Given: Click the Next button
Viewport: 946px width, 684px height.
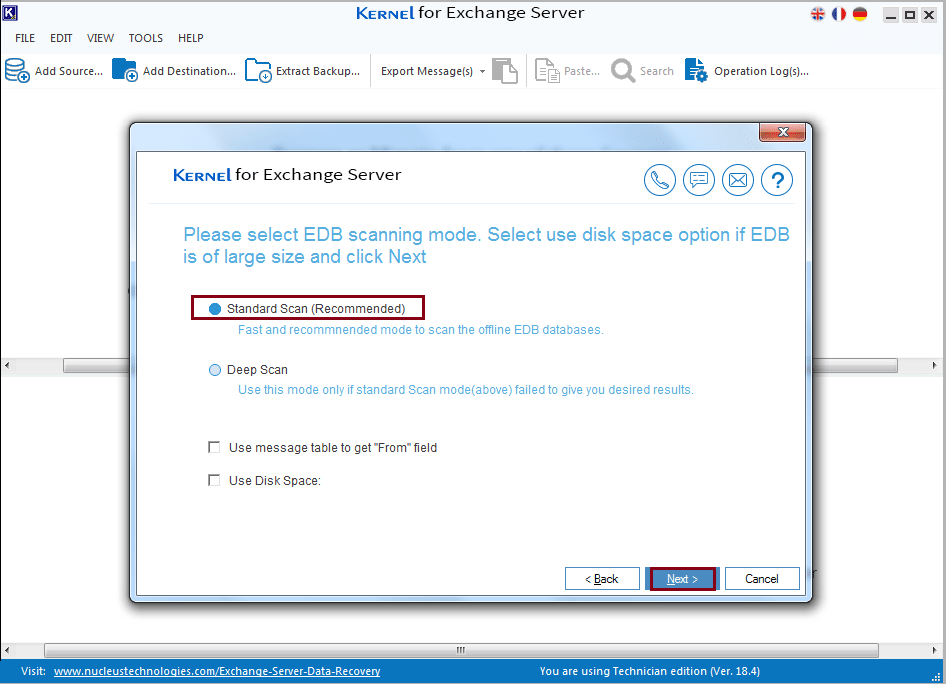Looking at the screenshot, I should pyautogui.click(x=682, y=579).
